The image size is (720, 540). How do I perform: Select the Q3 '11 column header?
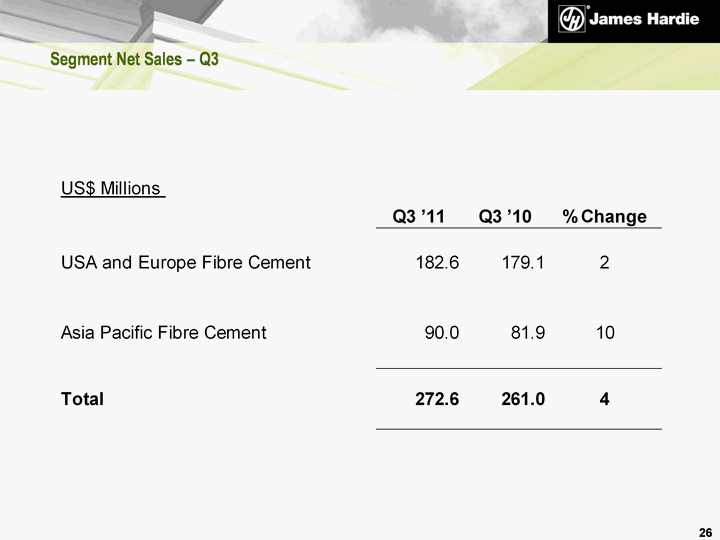pos(418,216)
